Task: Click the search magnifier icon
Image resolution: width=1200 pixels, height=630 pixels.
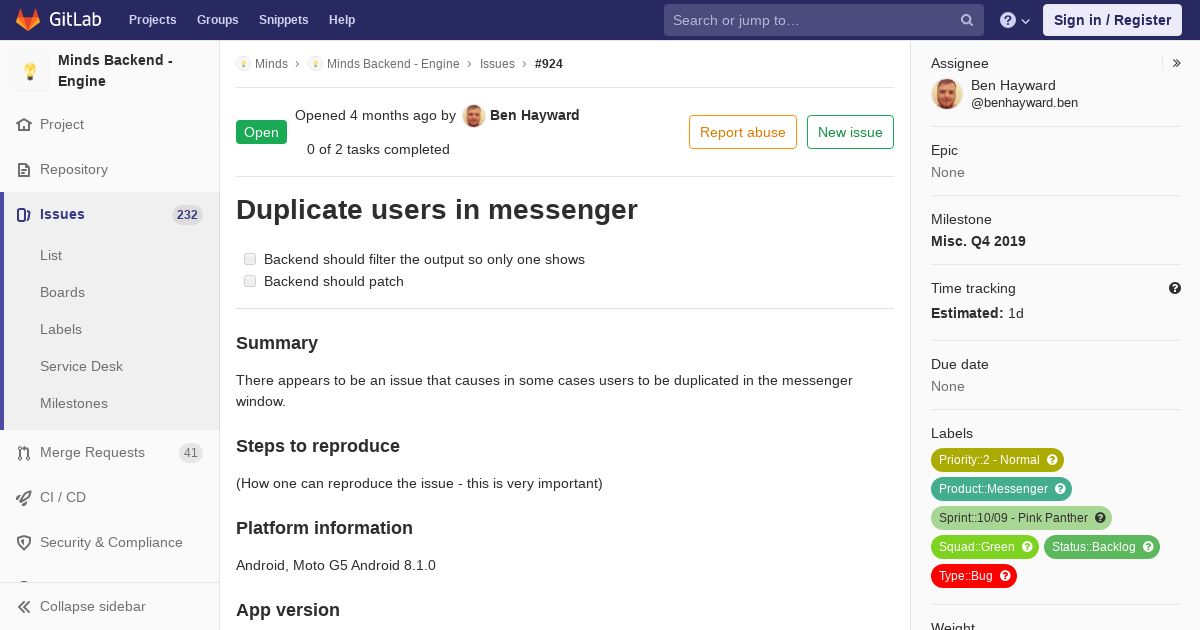Action: (967, 20)
